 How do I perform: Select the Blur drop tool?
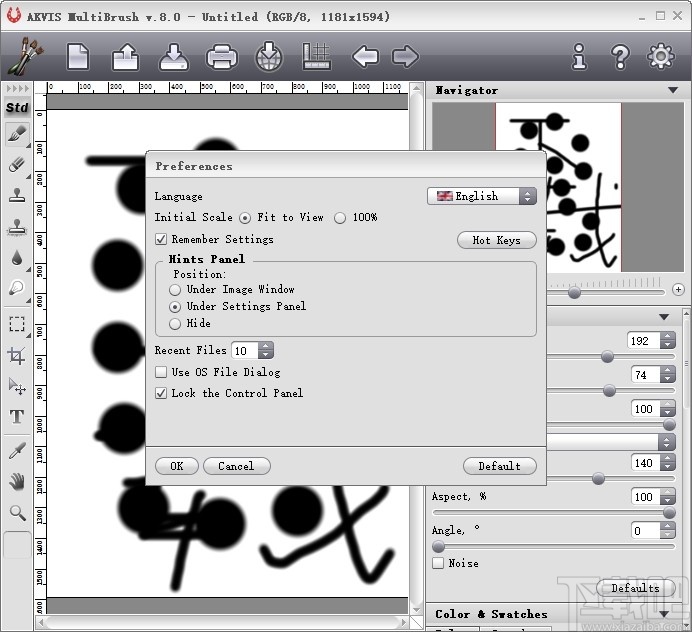[17, 257]
